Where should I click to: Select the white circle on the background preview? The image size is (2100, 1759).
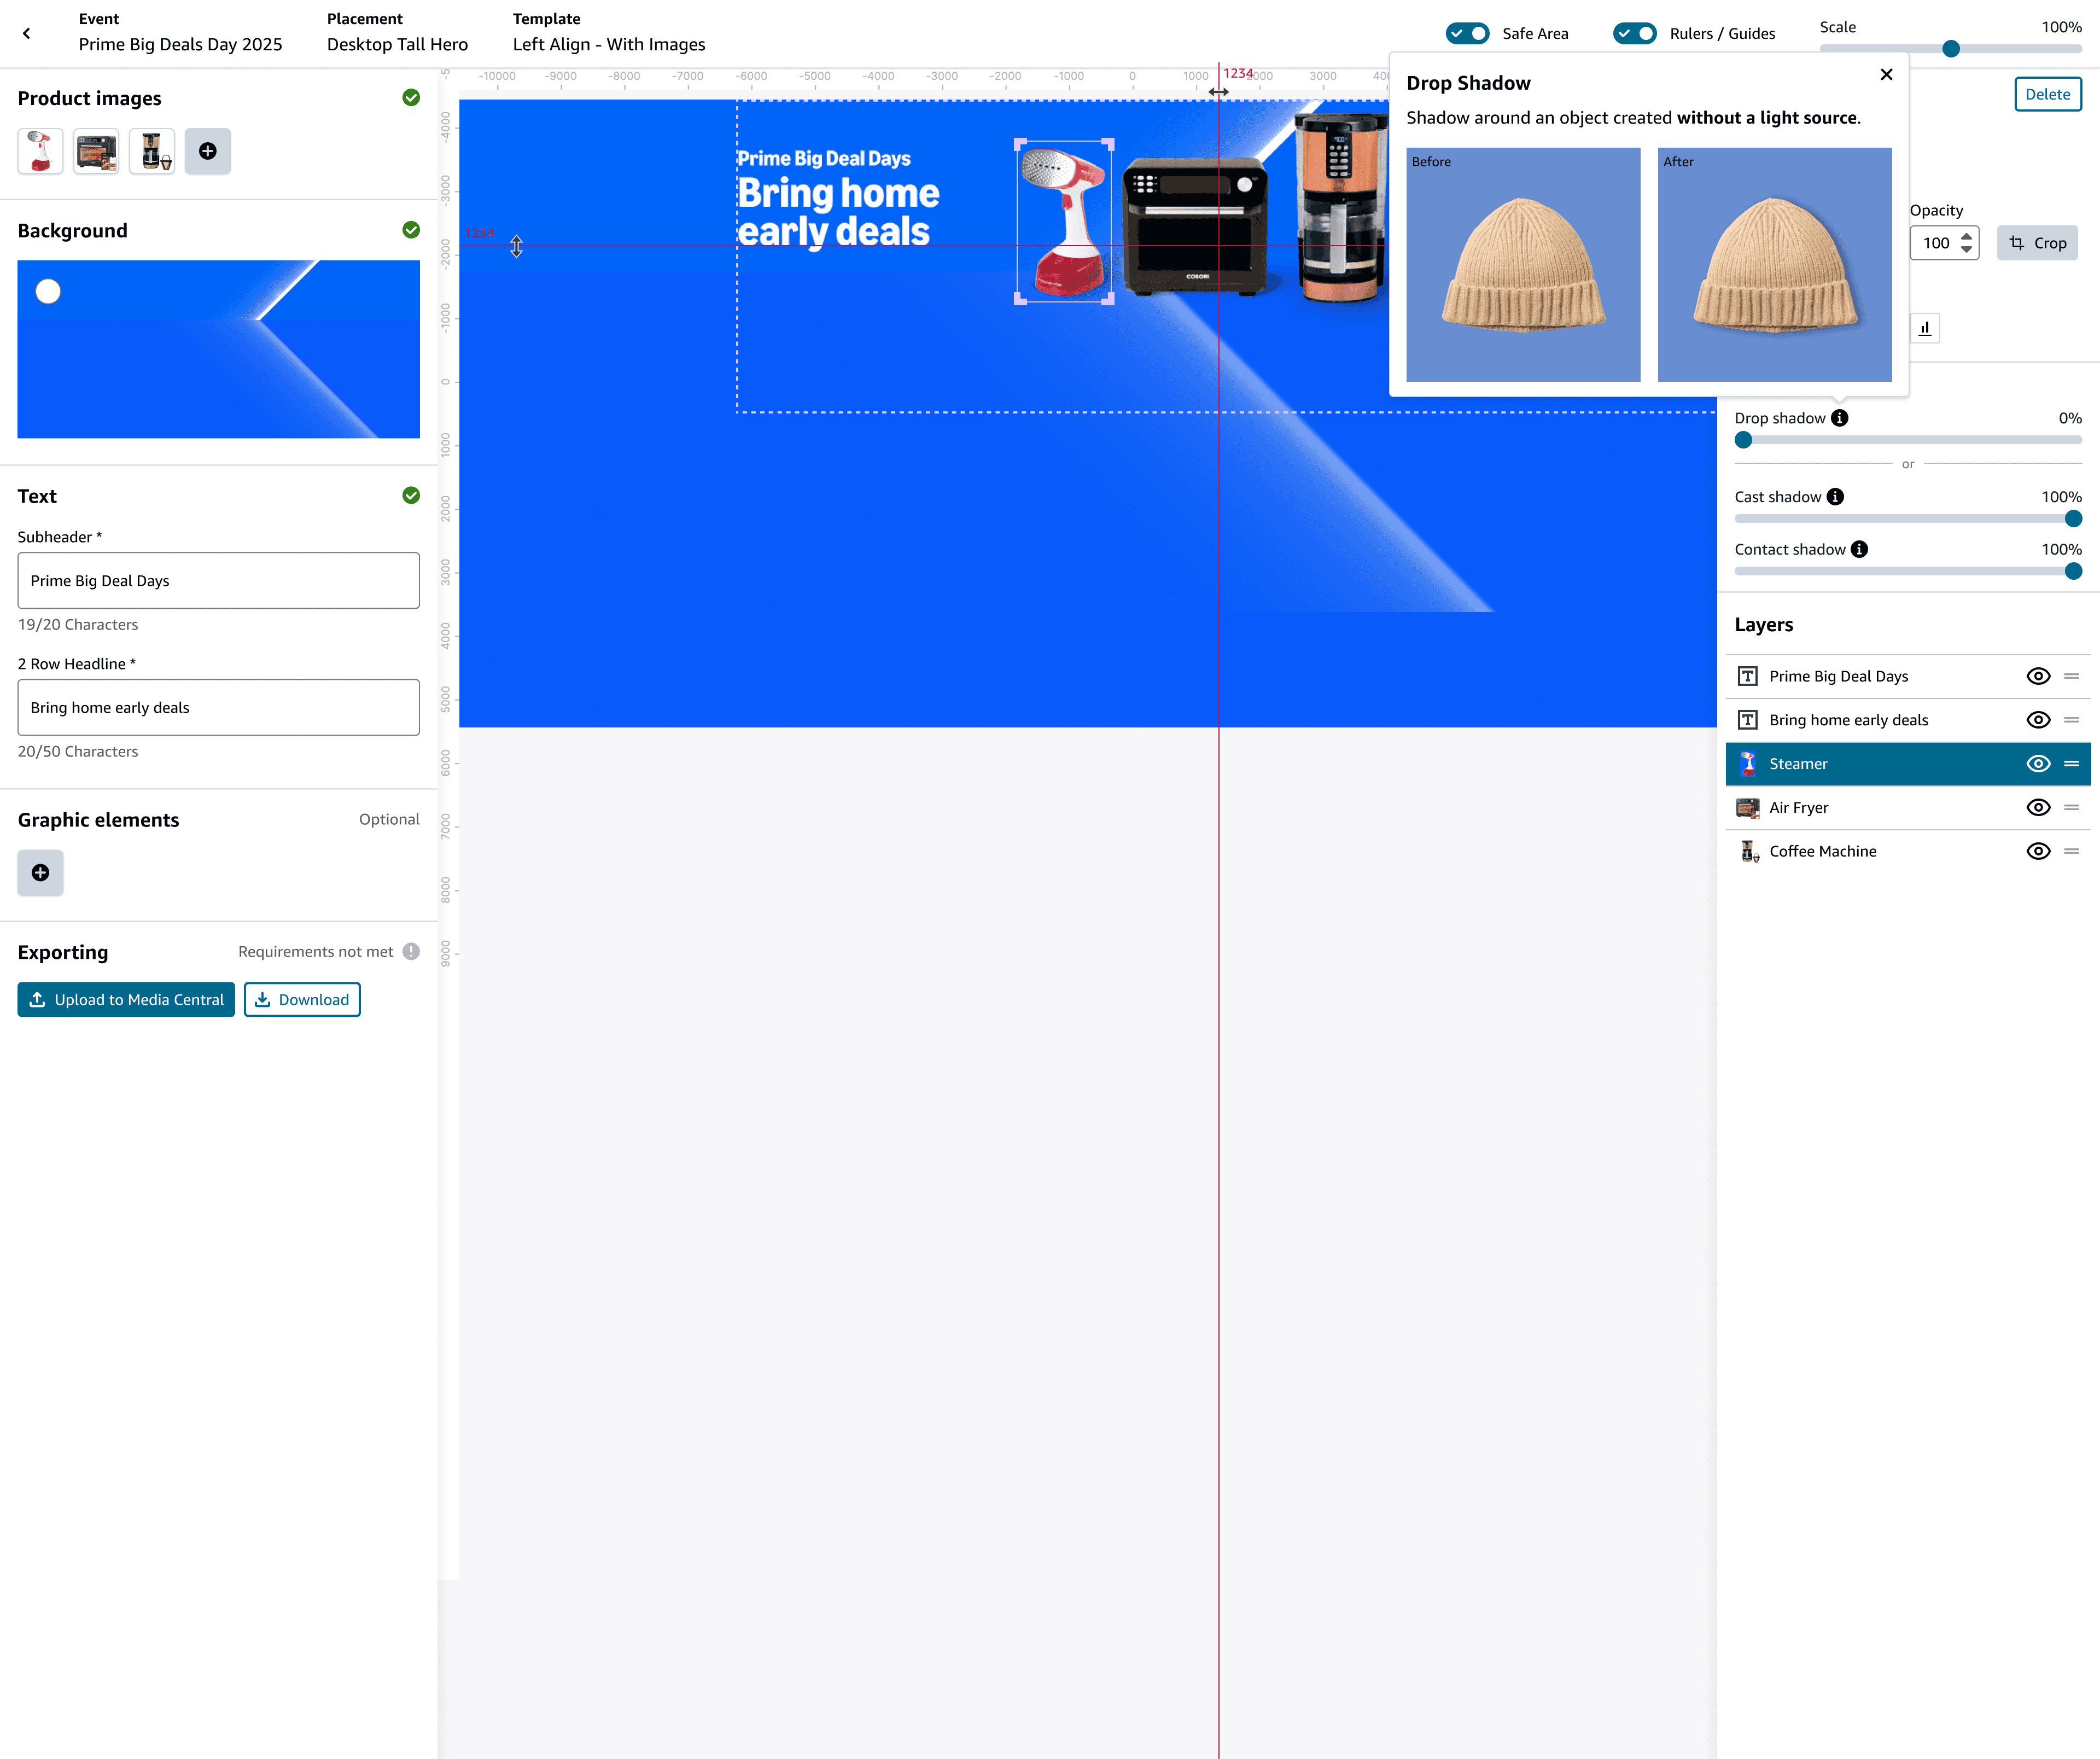(48, 291)
